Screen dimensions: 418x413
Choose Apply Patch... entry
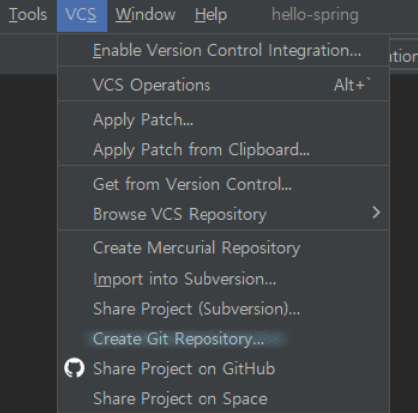click(223, 120)
